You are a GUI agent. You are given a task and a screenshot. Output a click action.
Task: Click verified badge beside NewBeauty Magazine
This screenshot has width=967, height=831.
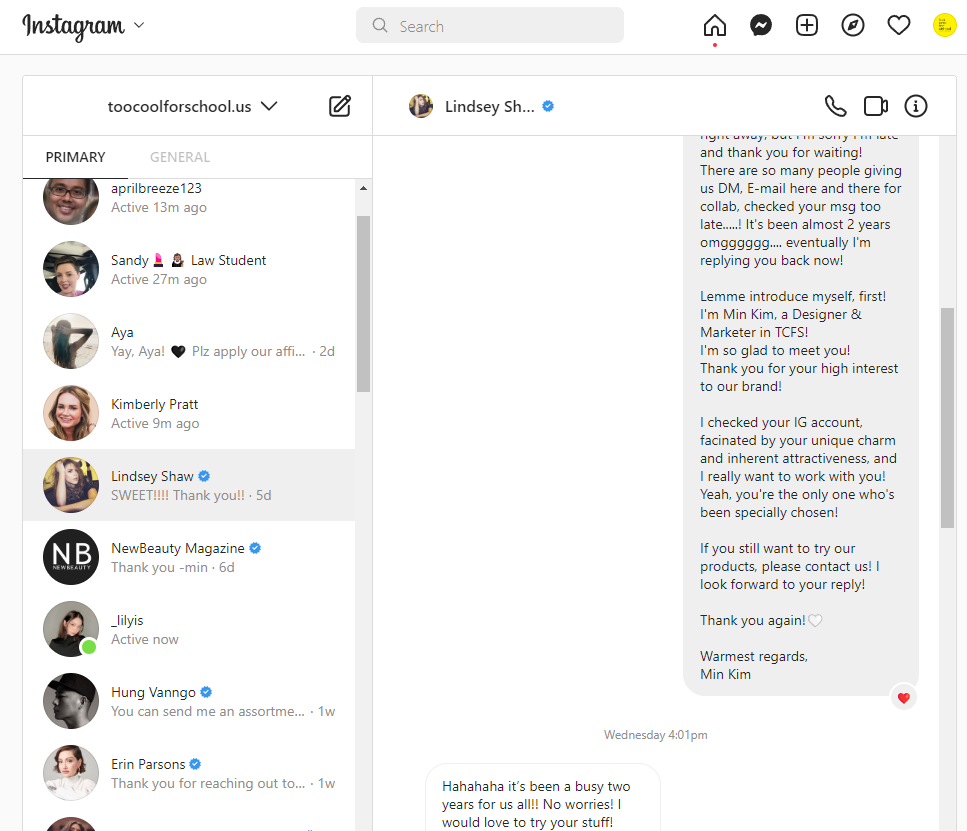(255, 548)
